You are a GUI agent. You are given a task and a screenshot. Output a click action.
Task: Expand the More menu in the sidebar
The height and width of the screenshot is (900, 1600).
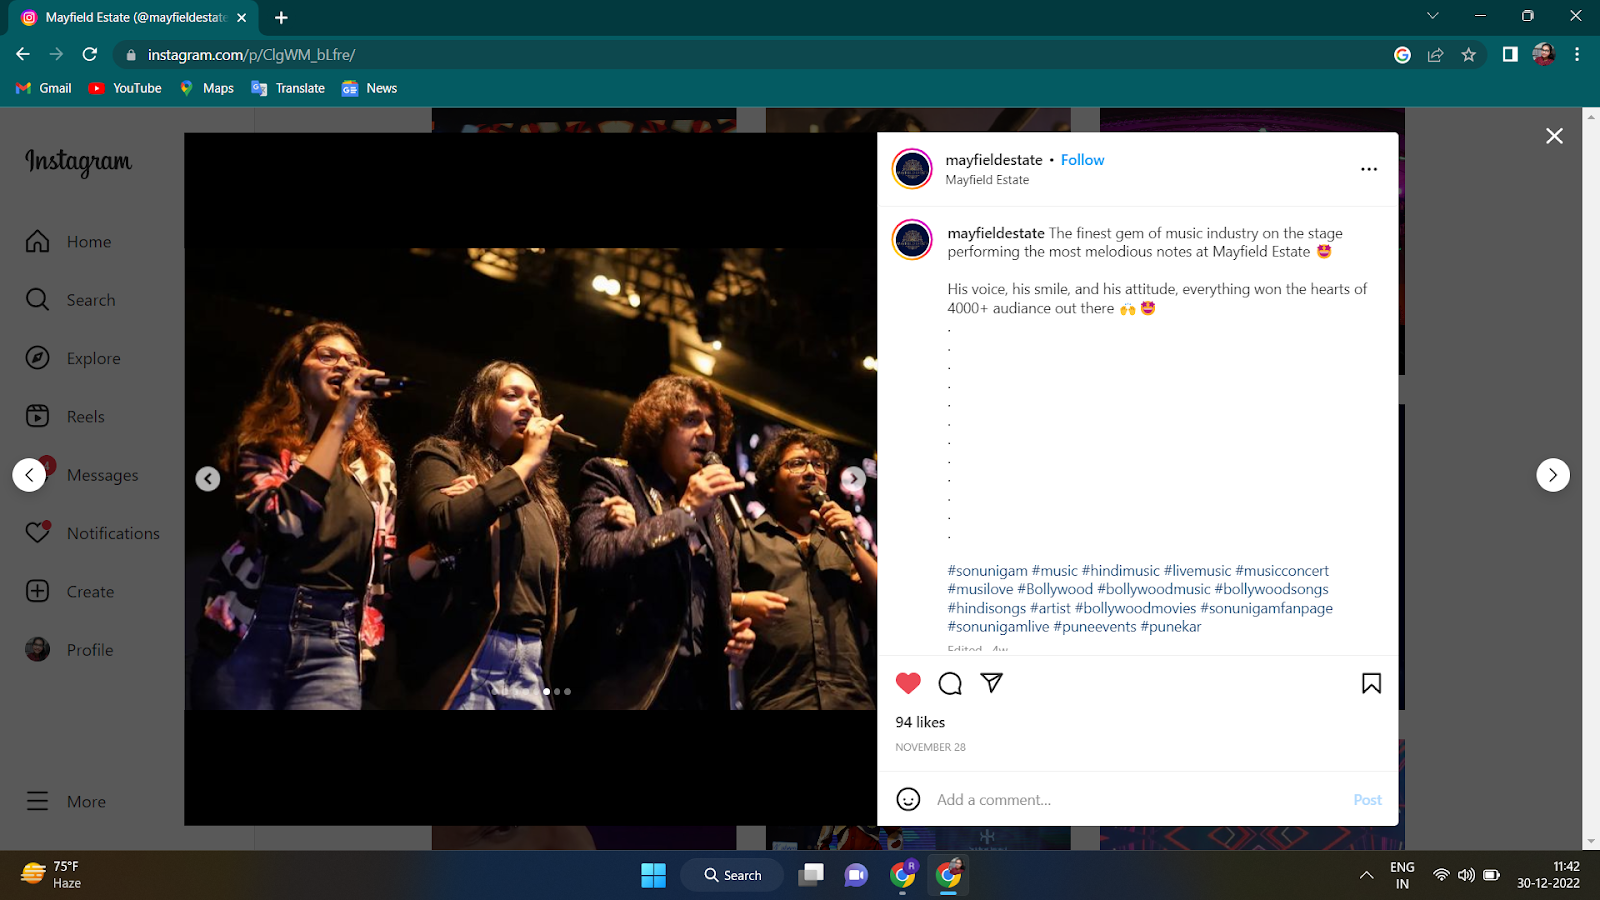click(66, 802)
